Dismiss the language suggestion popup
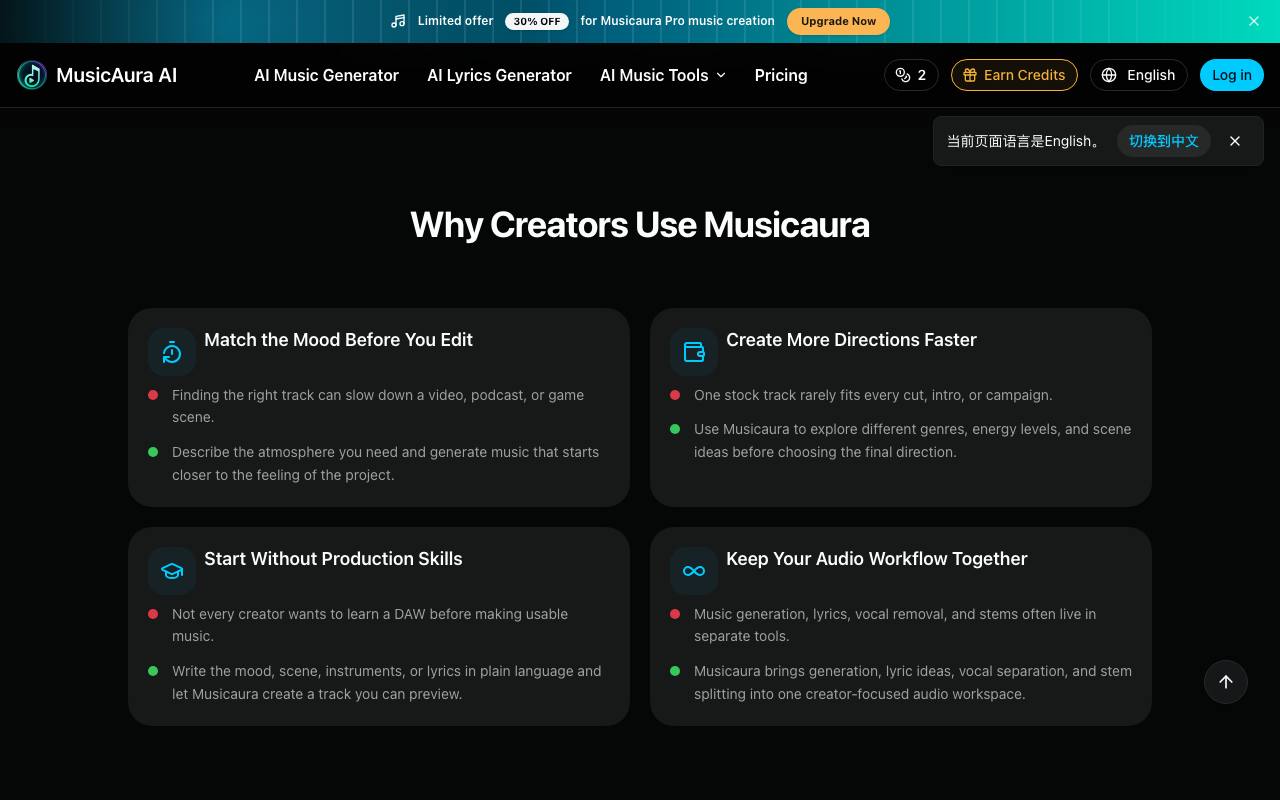This screenshot has height=800, width=1280. (x=1235, y=141)
